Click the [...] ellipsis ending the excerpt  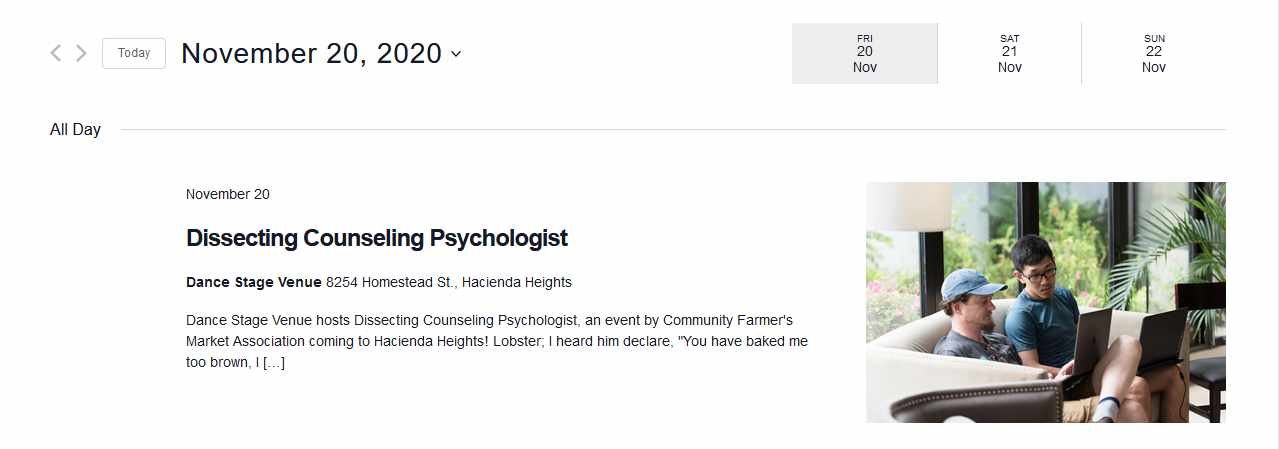[274, 362]
